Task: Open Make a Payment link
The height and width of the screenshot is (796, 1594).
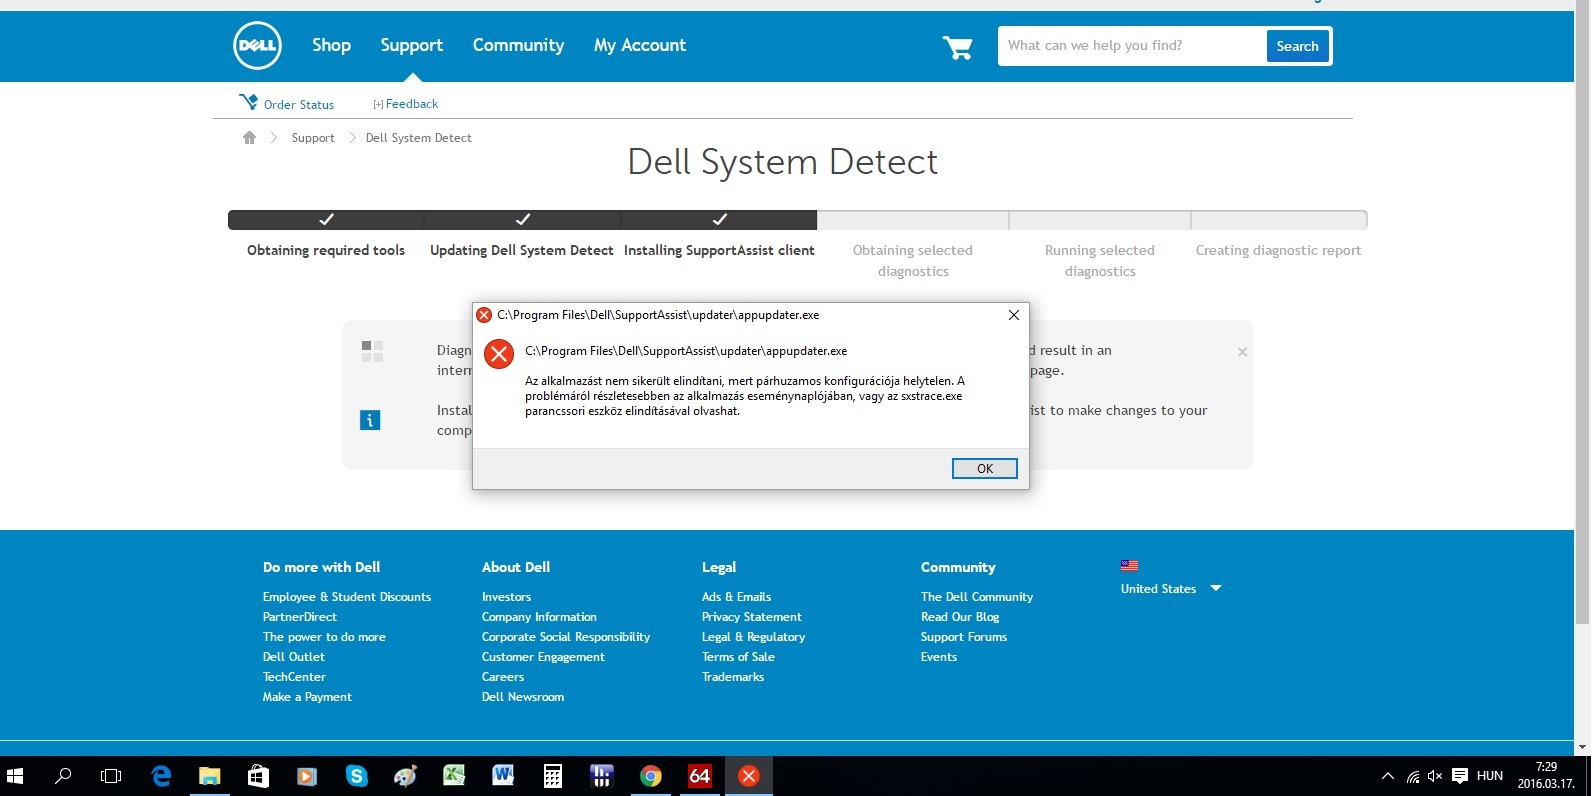Action: pyautogui.click(x=307, y=697)
